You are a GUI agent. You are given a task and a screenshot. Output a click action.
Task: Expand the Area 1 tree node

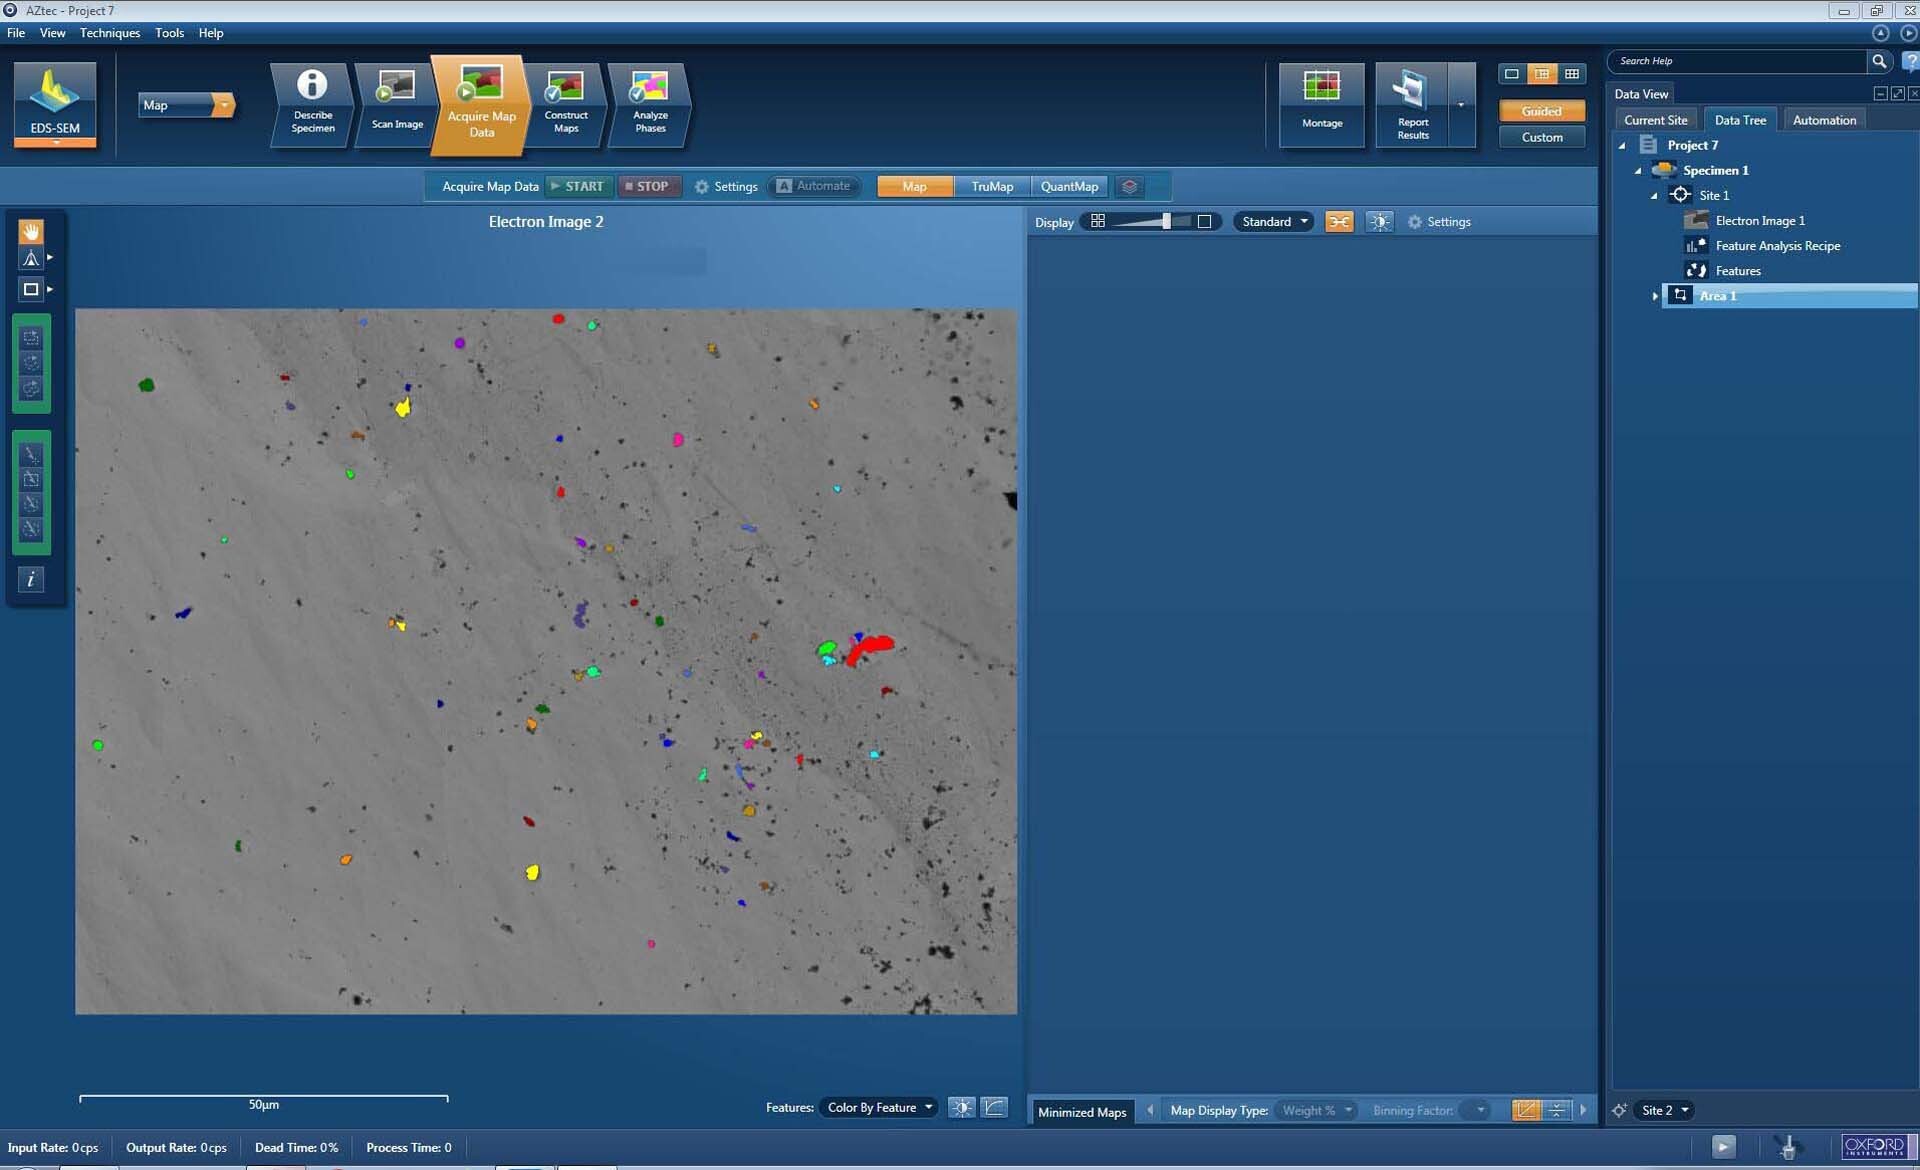click(x=1655, y=296)
